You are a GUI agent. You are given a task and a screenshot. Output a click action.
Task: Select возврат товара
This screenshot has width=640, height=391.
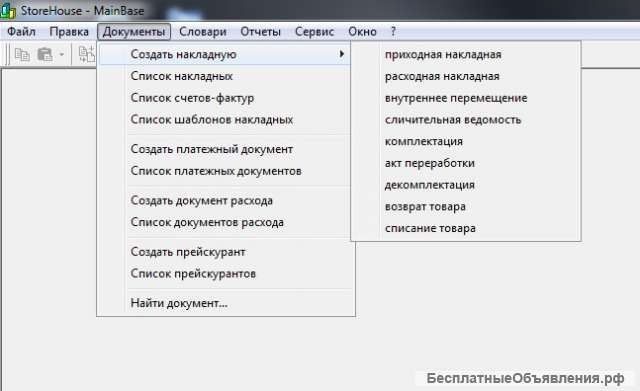pyautogui.click(x=466, y=207)
